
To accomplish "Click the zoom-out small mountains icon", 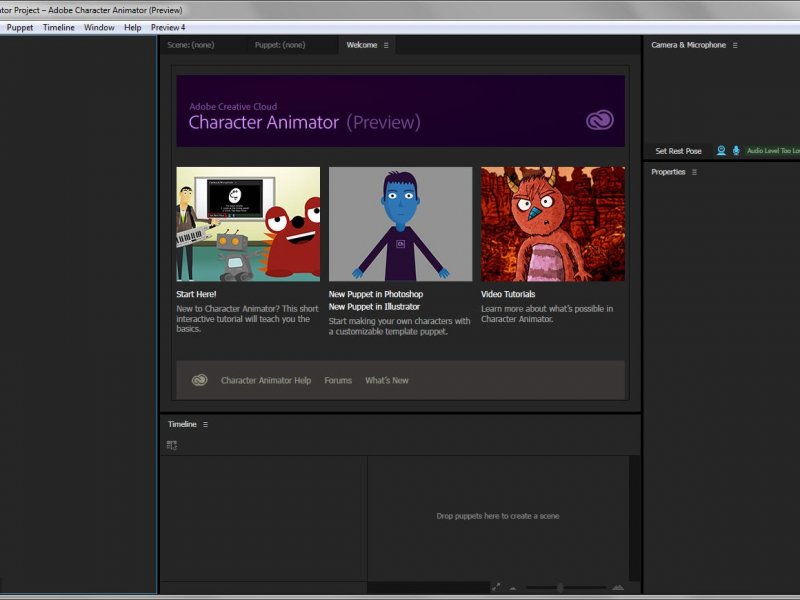I will pos(513,588).
